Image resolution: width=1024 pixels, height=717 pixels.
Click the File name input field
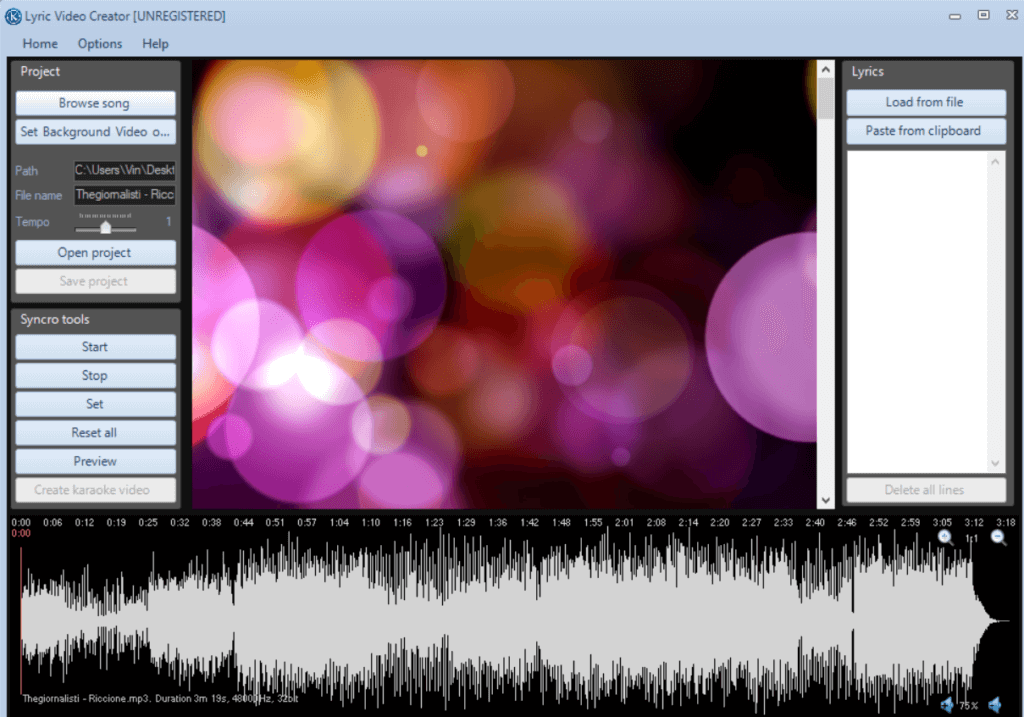[x=124, y=195]
